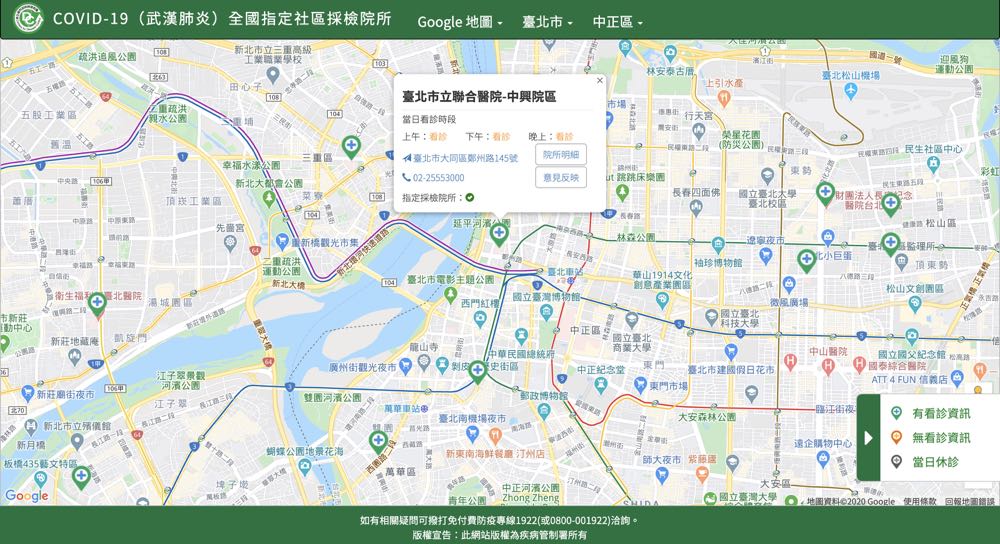Click the 院所明細 button
The width and height of the screenshot is (1000, 544).
[x=561, y=154]
